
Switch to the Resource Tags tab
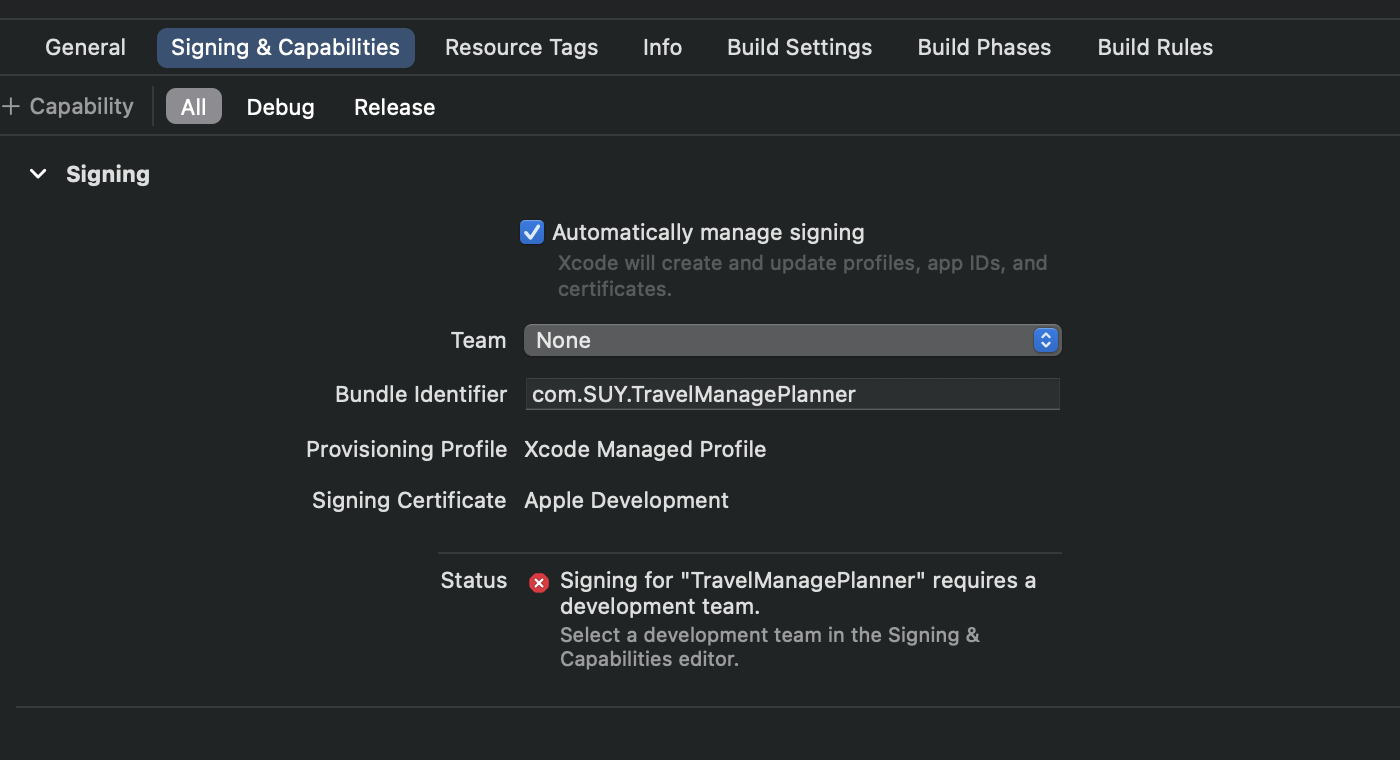pos(521,47)
